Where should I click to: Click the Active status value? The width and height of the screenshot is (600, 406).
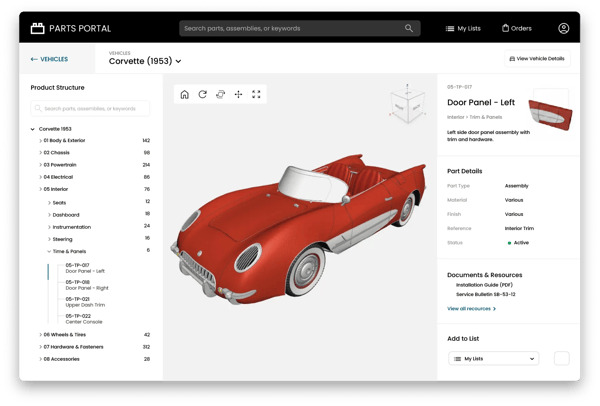pyautogui.click(x=518, y=243)
